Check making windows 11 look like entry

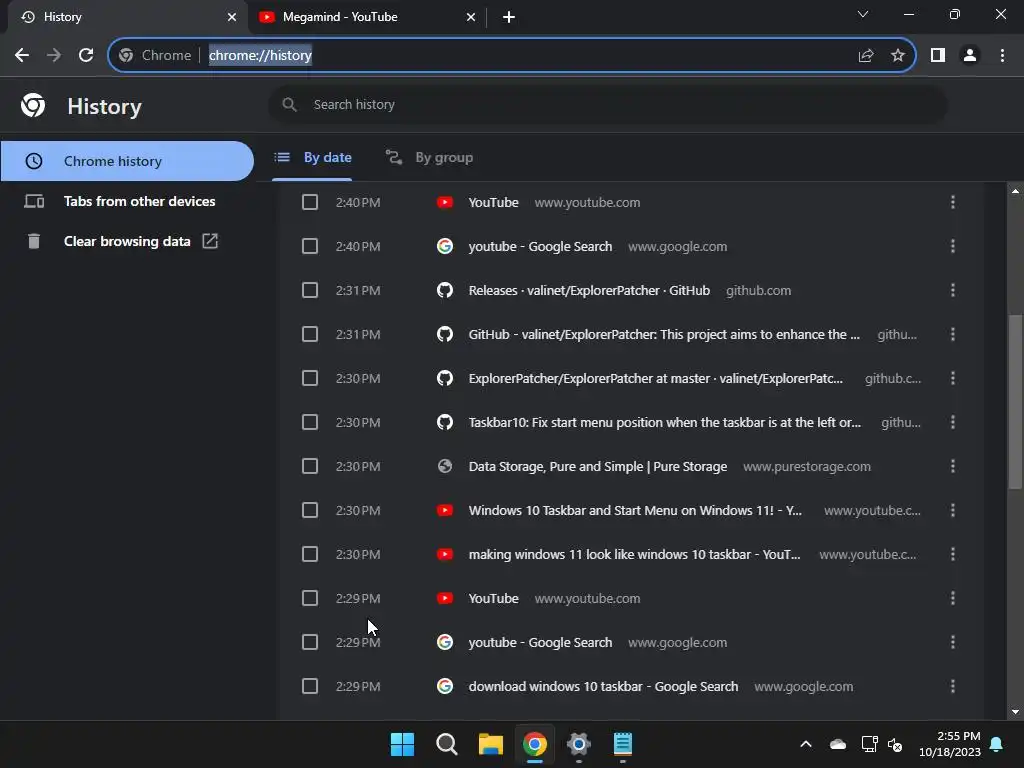[310, 554]
